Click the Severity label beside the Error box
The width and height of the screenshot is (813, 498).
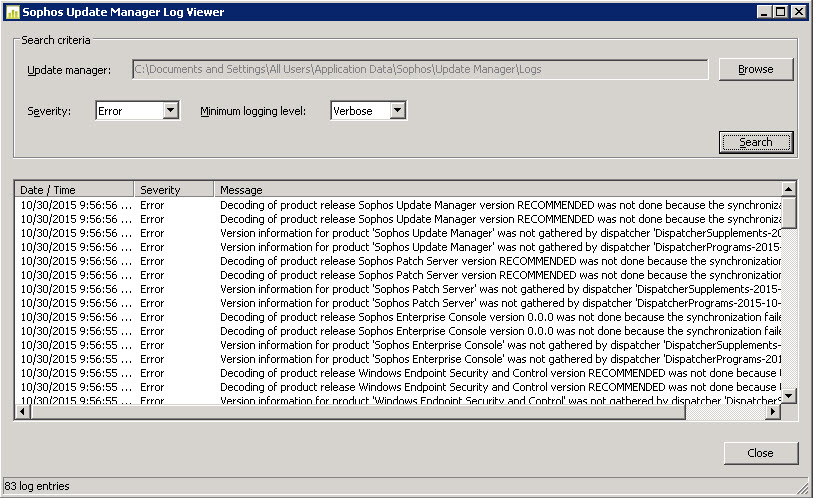tap(49, 111)
